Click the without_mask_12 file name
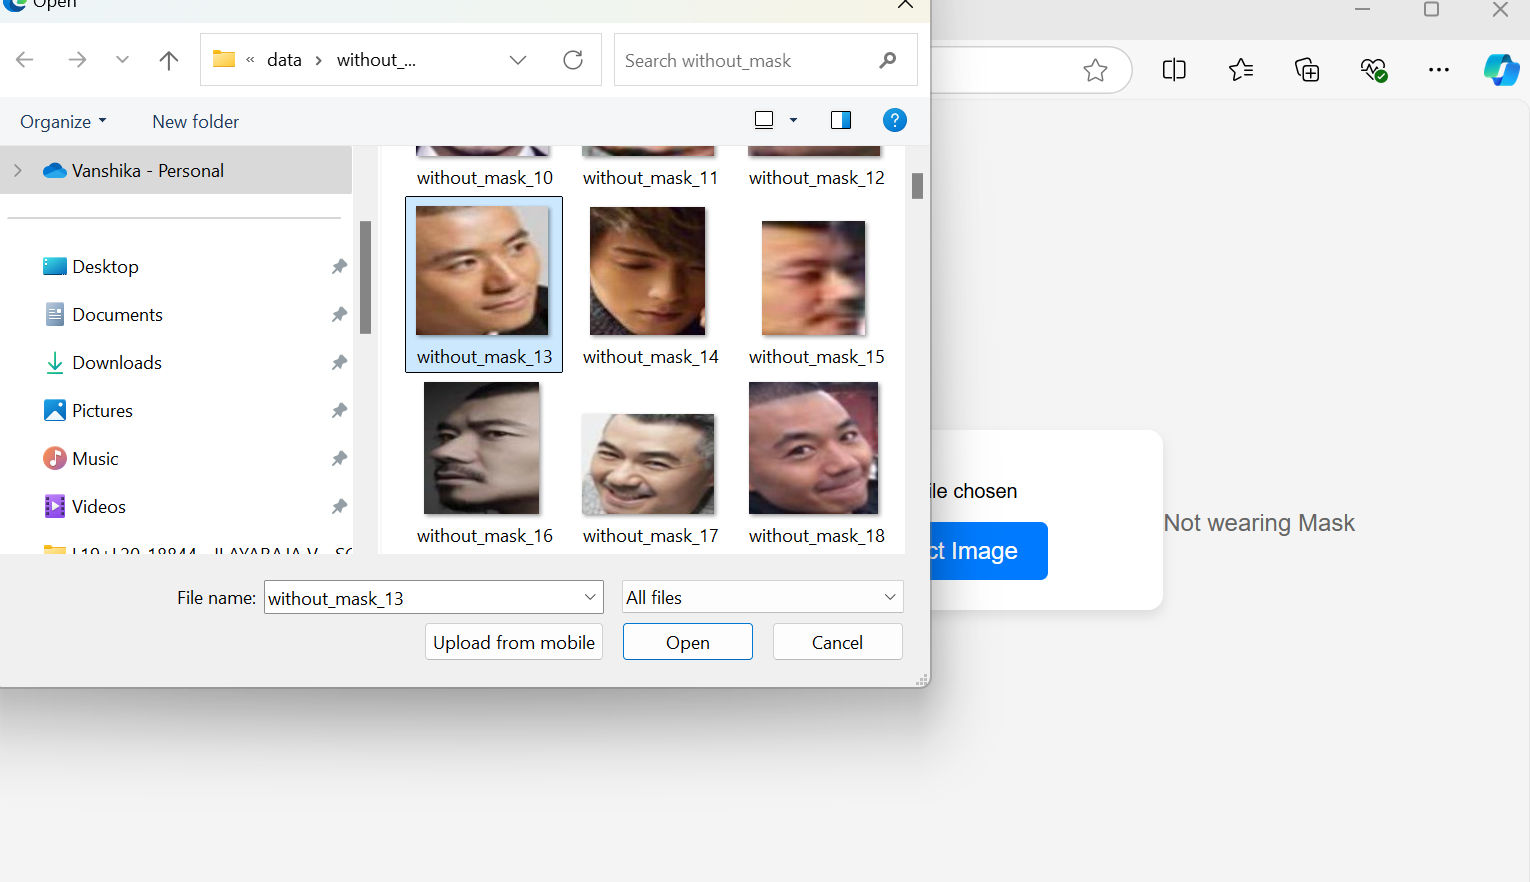This screenshot has width=1530, height=882. tap(817, 178)
